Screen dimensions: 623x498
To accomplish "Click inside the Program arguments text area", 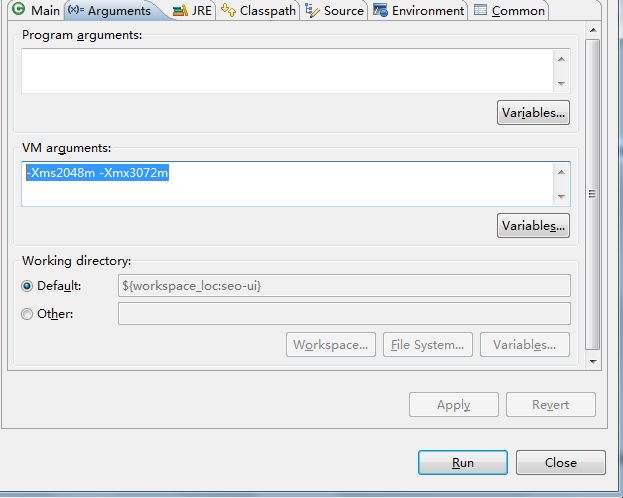I will 287,71.
